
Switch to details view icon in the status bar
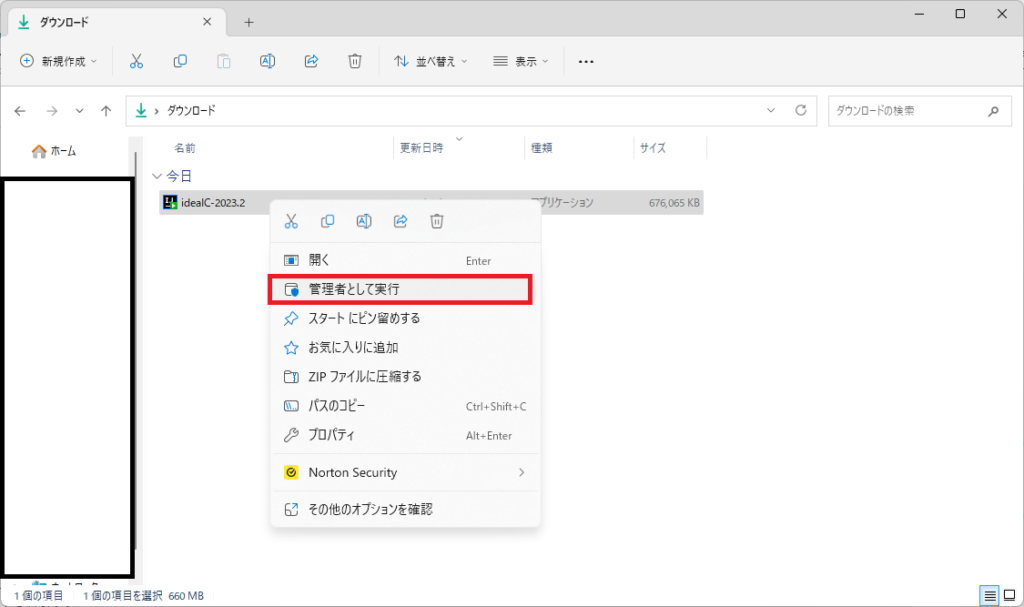point(990,595)
